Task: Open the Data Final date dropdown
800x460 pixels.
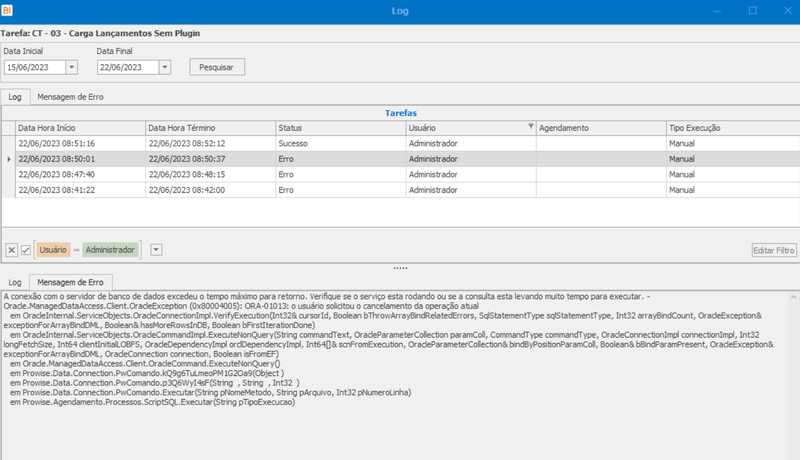Action: pyautogui.click(x=164, y=67)
